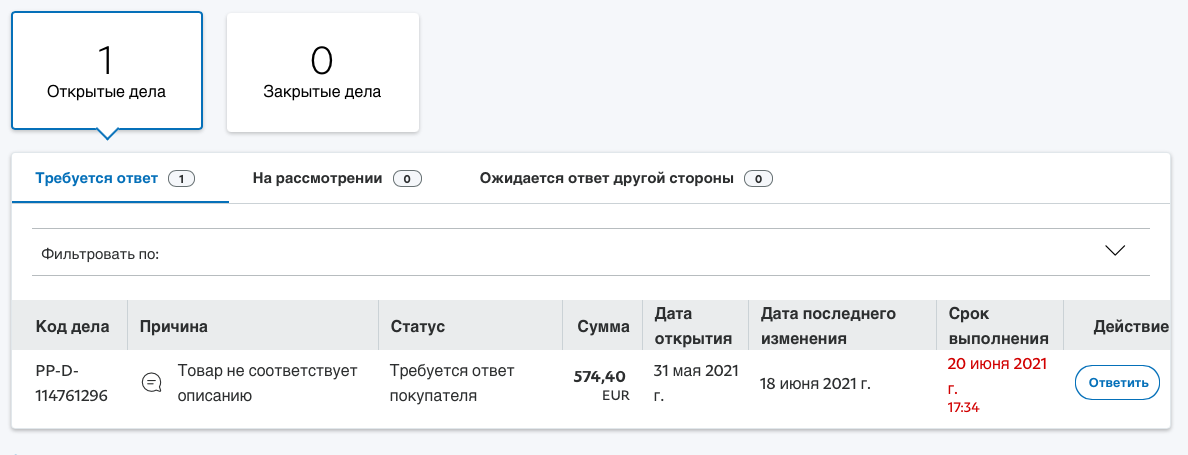
Task: Click the 'Ответить' button
Action: click(x=1117, y=383)
